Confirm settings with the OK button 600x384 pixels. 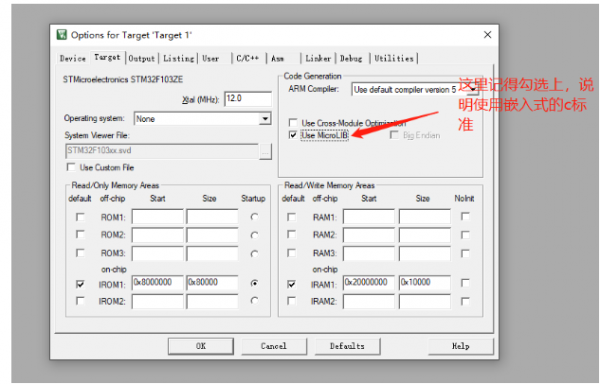pyautogui.click(x=201, y=346)
